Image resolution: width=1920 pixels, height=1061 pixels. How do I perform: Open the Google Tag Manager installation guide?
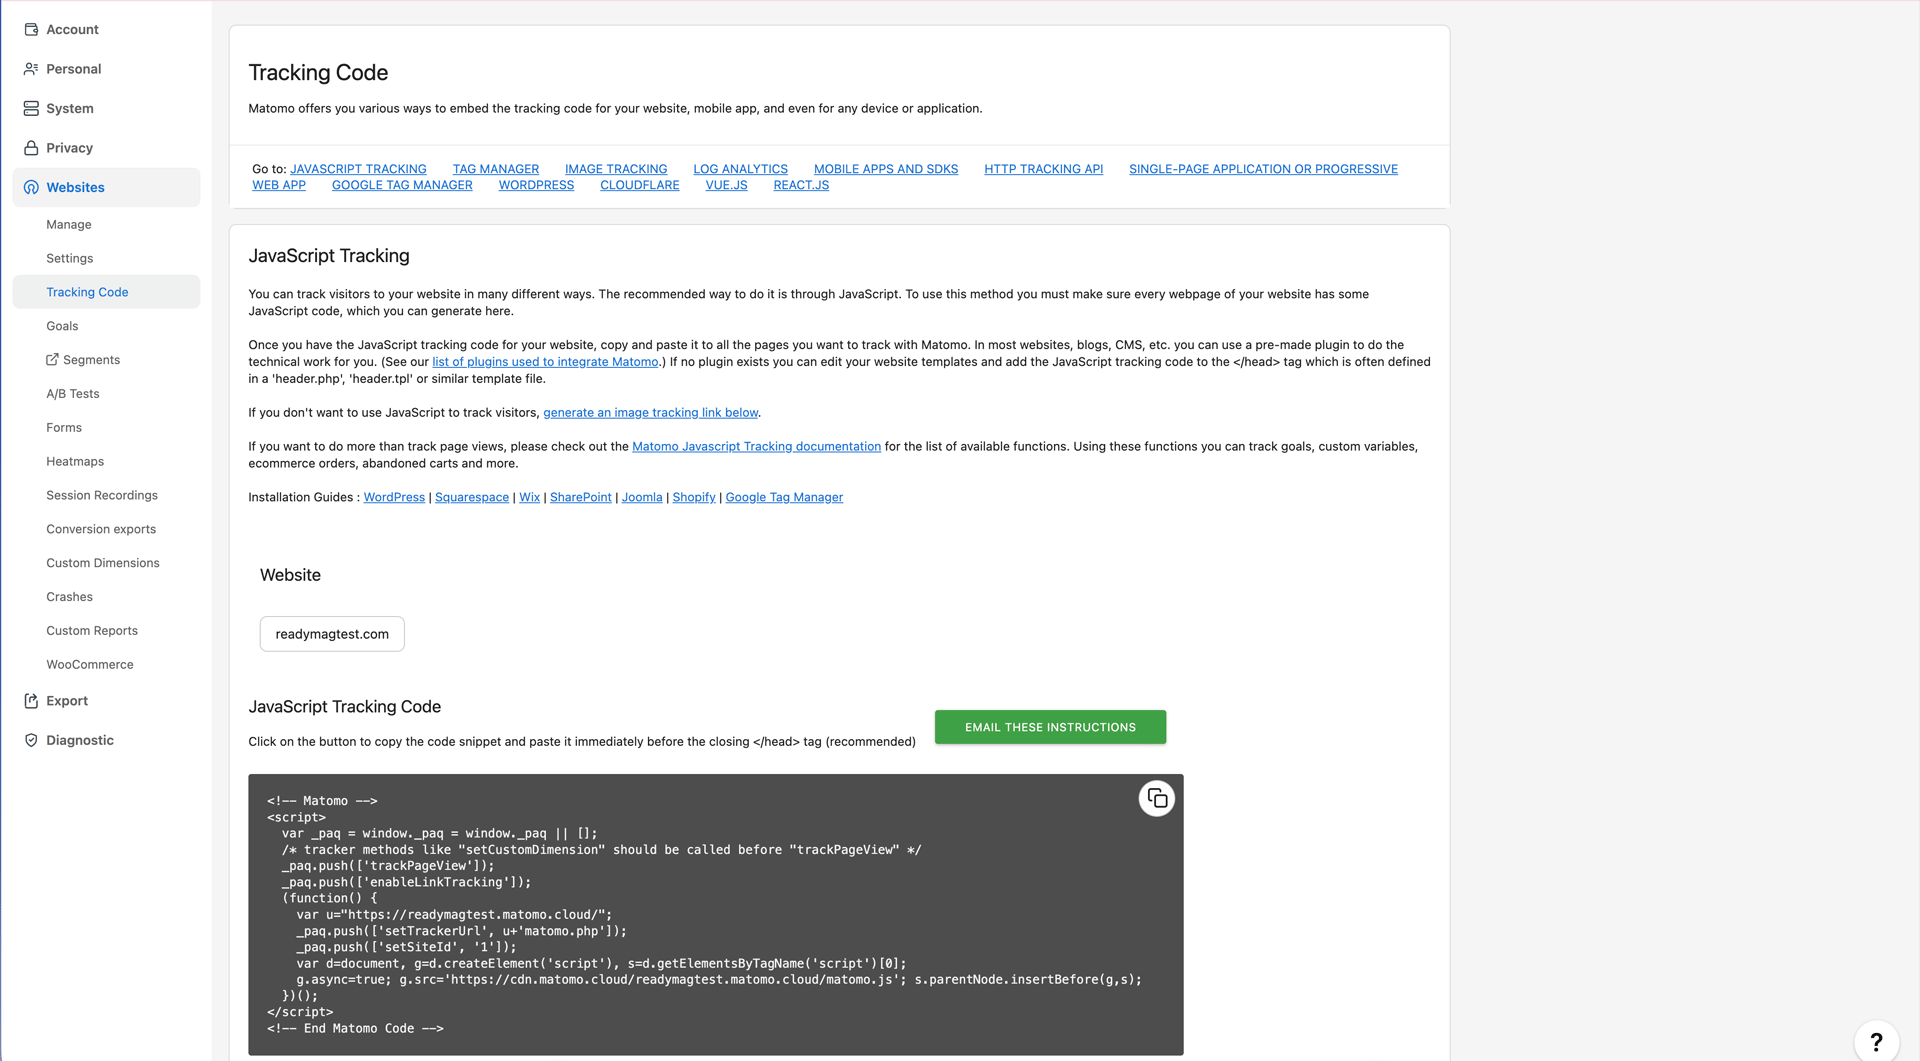click(784, 498)
